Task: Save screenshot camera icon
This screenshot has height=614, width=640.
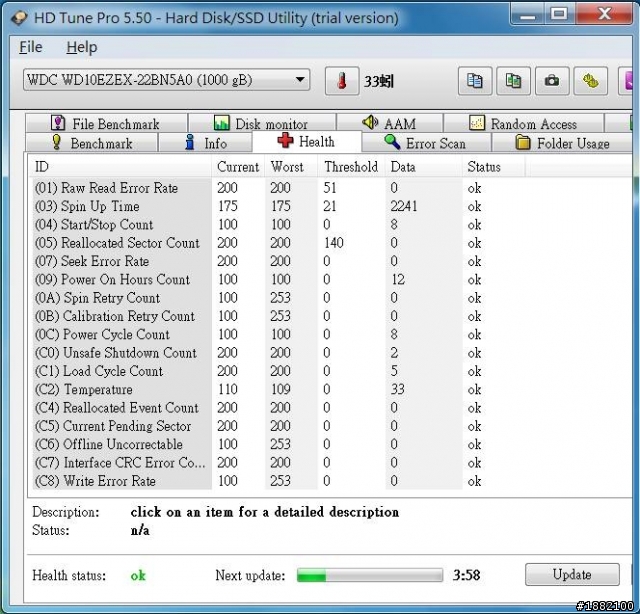Action: 552,81
